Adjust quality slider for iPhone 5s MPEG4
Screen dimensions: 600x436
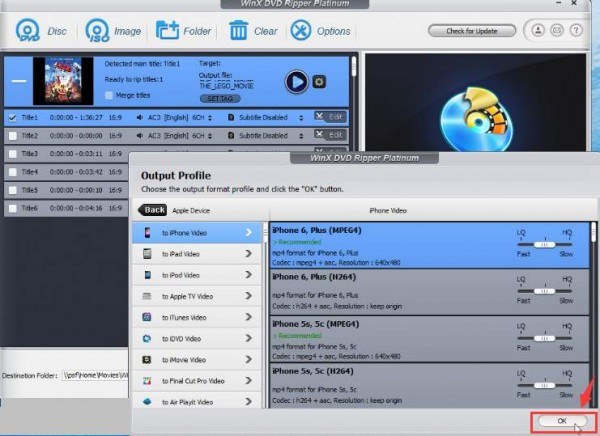click(x=545, y=338)
